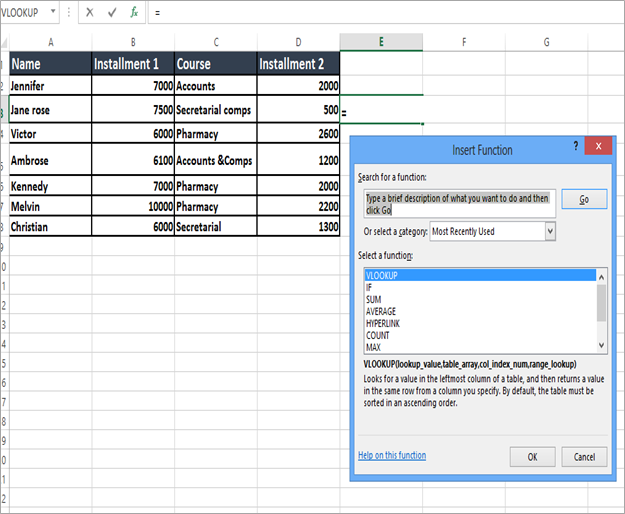The image size is (625, 514).
Task: Click the 500 Installment 2 cell
Action: pos(299,109)
